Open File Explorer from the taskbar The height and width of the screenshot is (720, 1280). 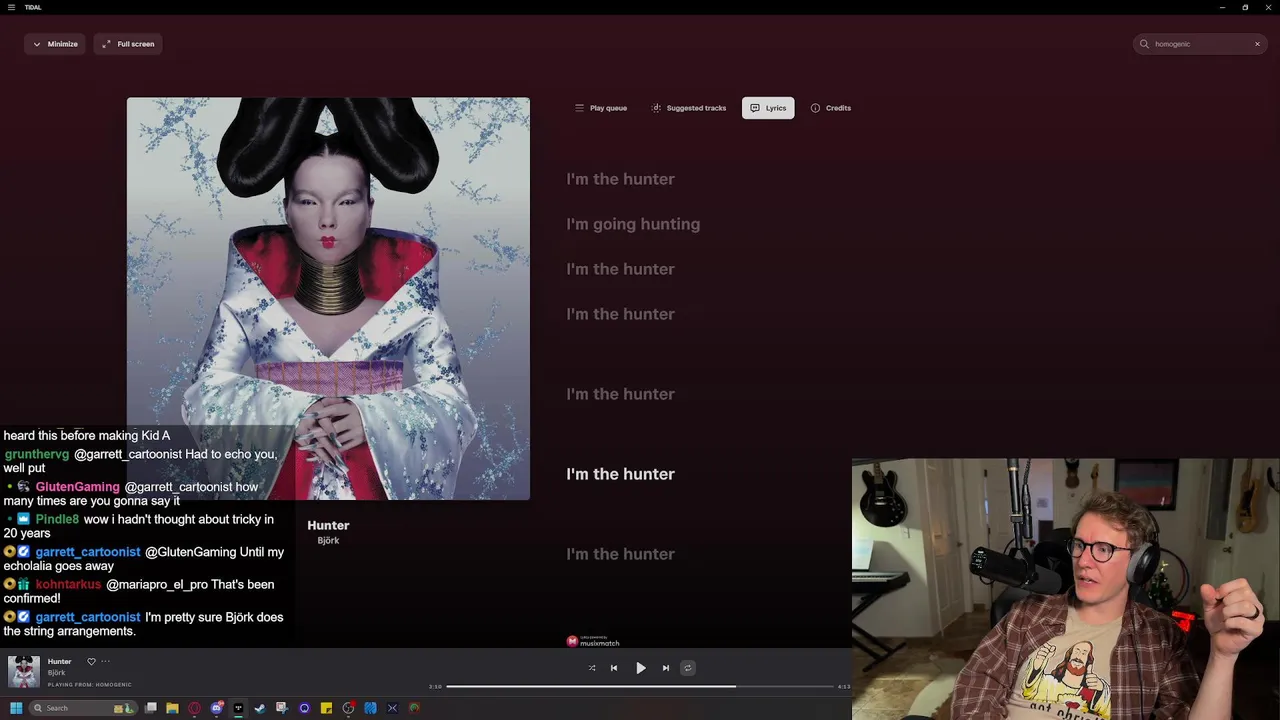172,708
